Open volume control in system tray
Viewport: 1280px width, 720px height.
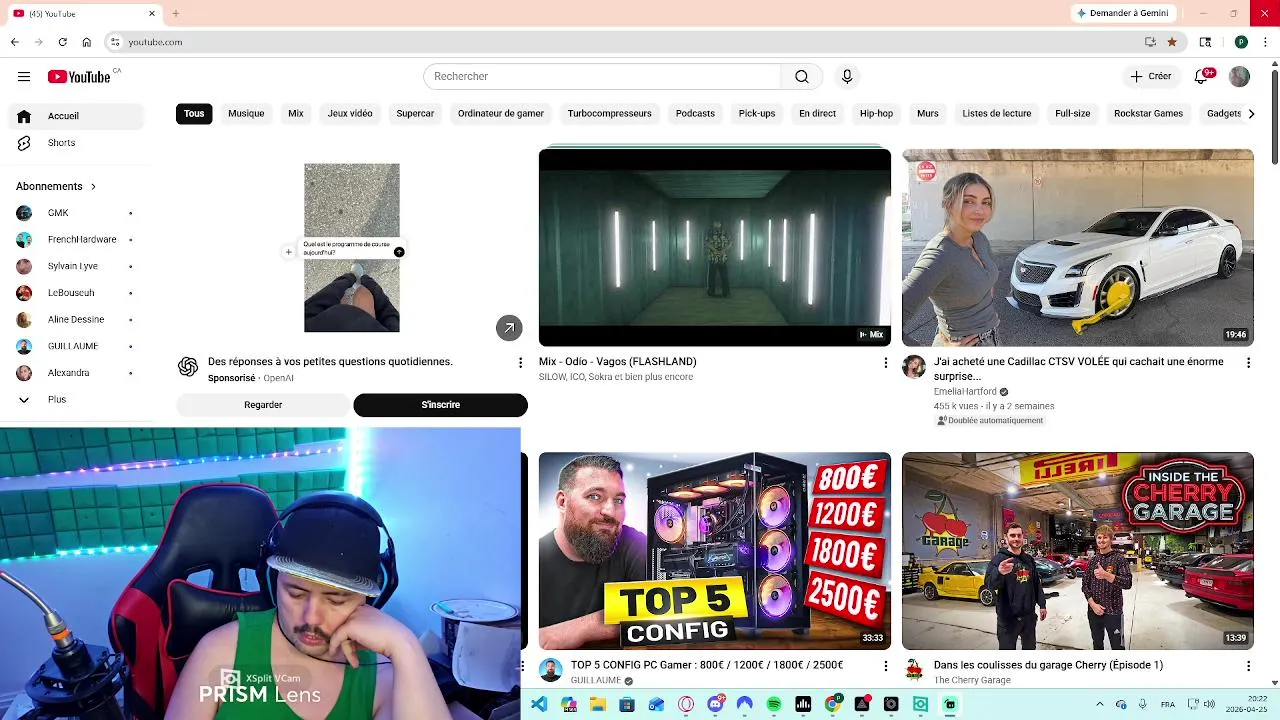[1210, 704]
